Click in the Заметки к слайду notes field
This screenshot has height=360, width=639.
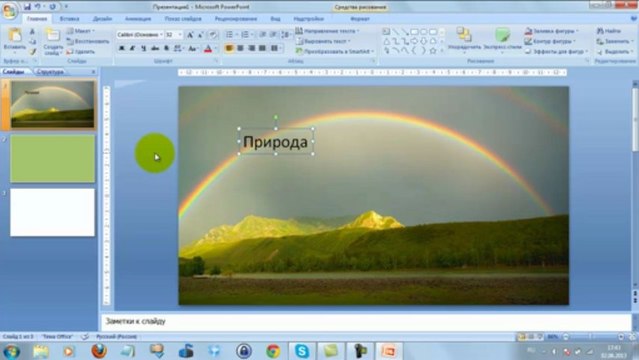coord(366,322)
